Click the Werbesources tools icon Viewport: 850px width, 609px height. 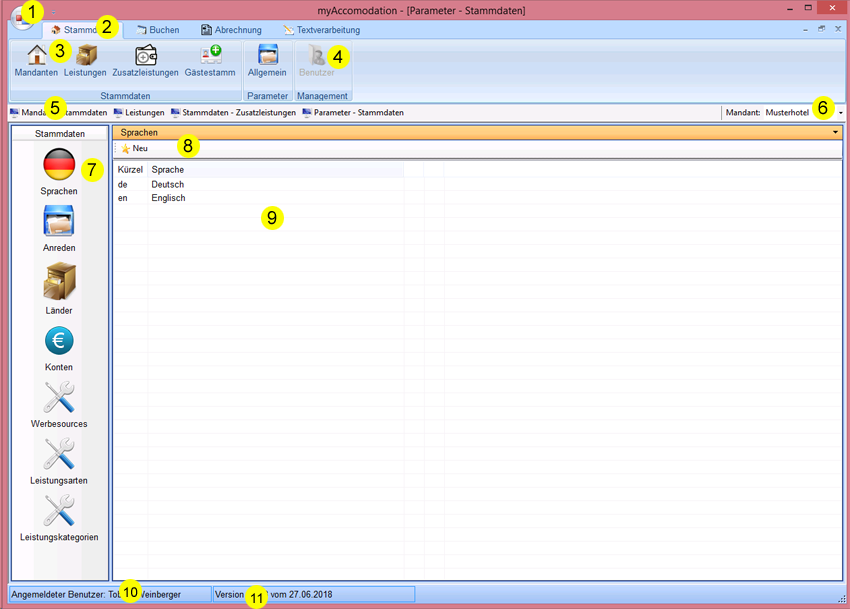[x=59, y=398]
